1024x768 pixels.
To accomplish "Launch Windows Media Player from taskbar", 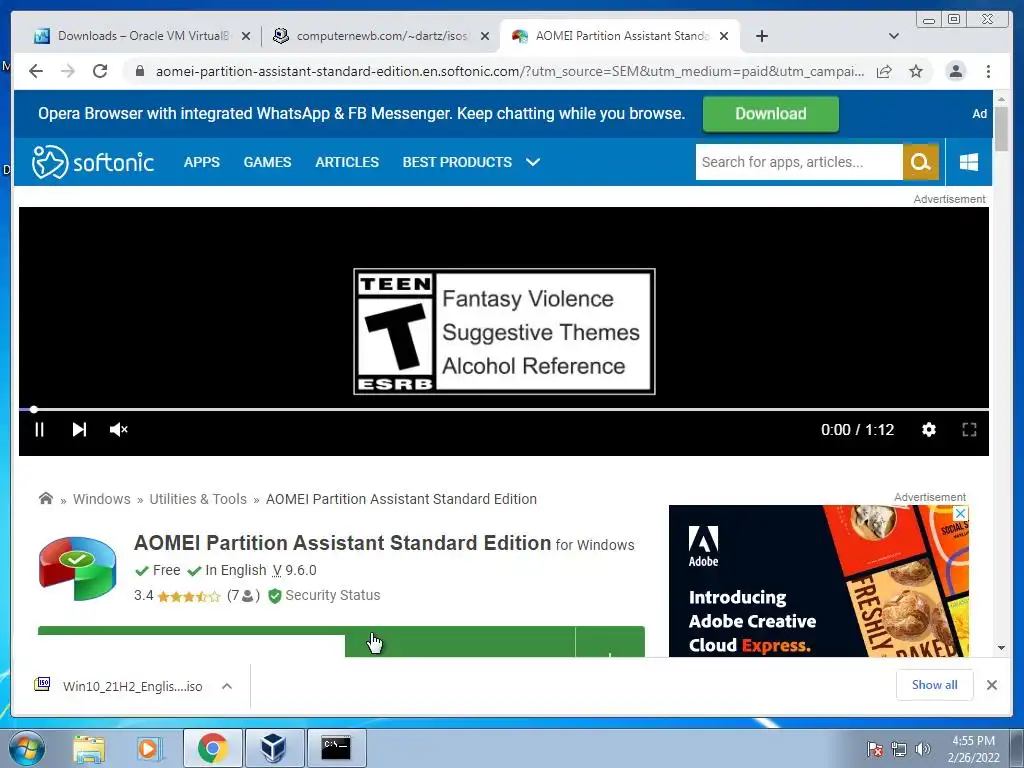I will 148,748.
